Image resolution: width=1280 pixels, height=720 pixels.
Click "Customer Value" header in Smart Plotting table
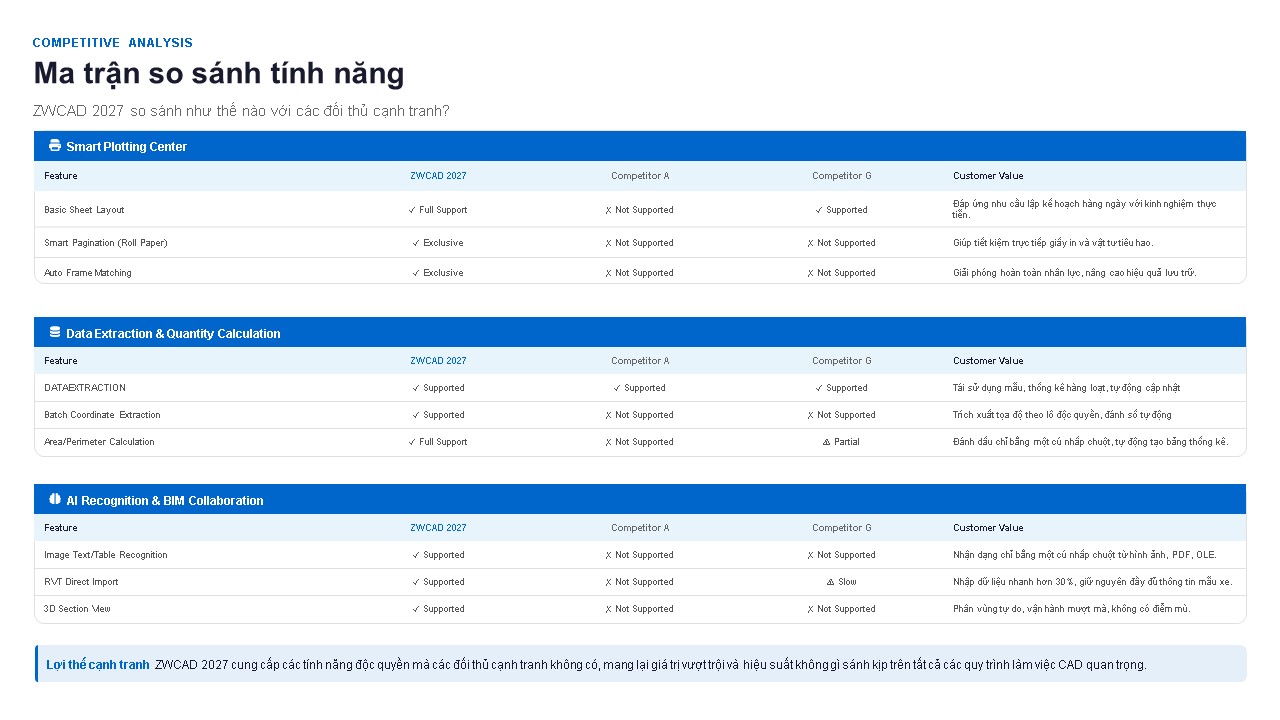(x=988, y=176)
